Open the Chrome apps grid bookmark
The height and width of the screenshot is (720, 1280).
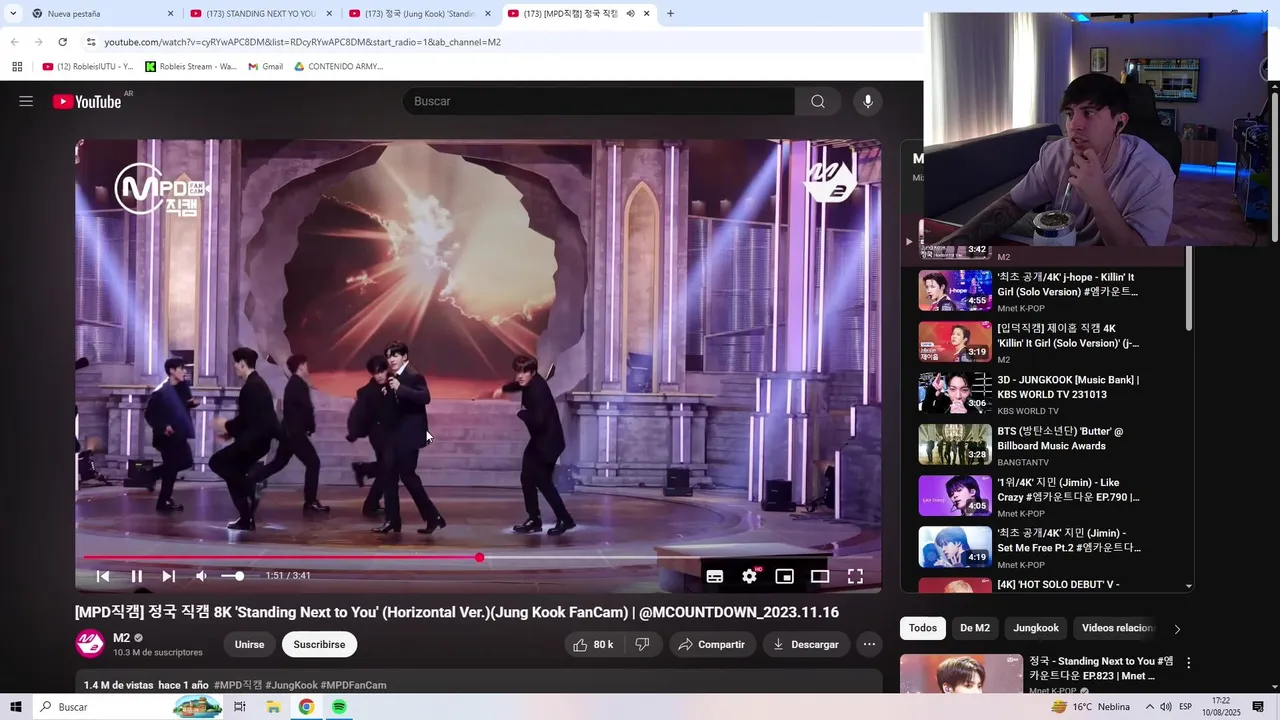[17, 66]
